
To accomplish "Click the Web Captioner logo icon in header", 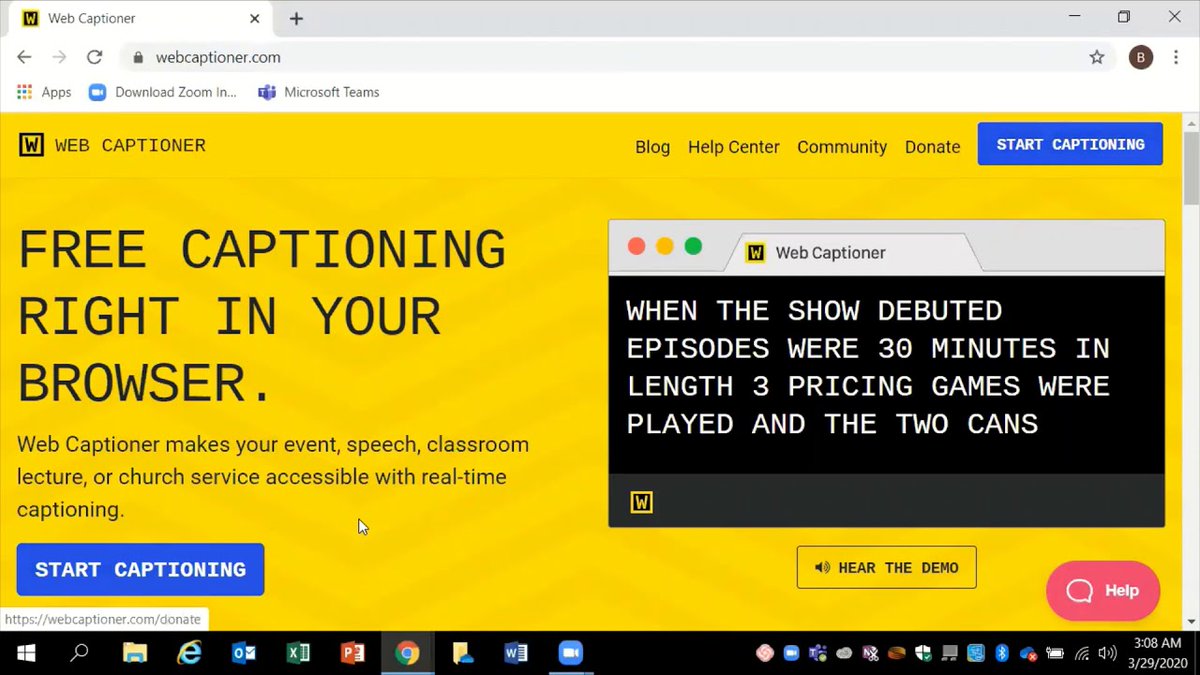I will click(31, 145).
